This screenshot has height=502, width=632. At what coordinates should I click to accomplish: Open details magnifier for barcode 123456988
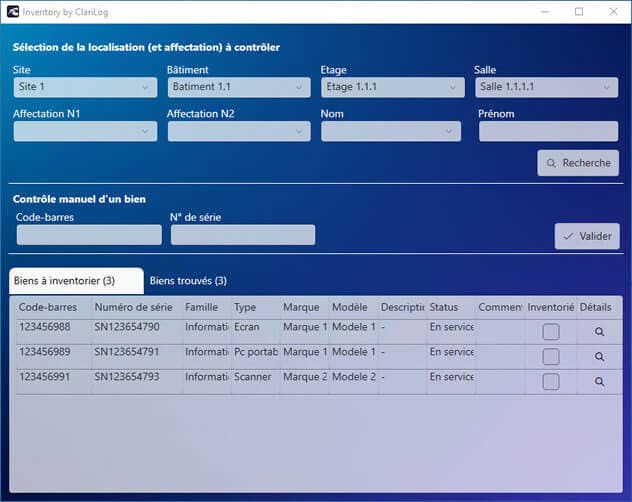click(x=599, y=332)
